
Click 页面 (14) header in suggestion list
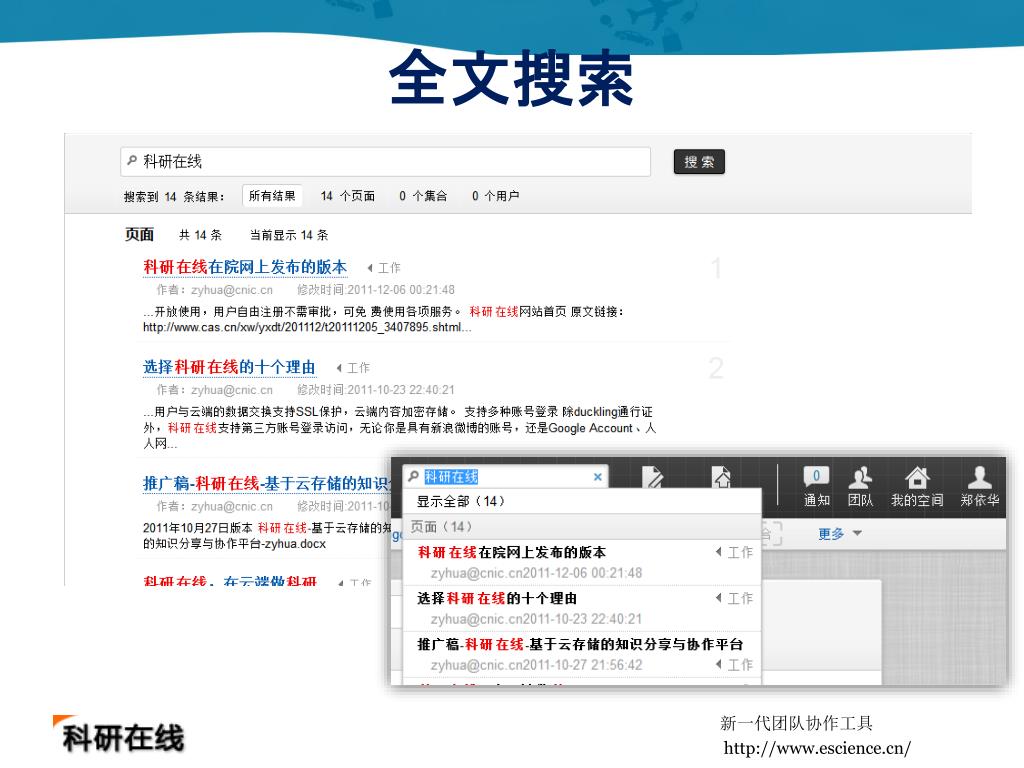[583, 526]
